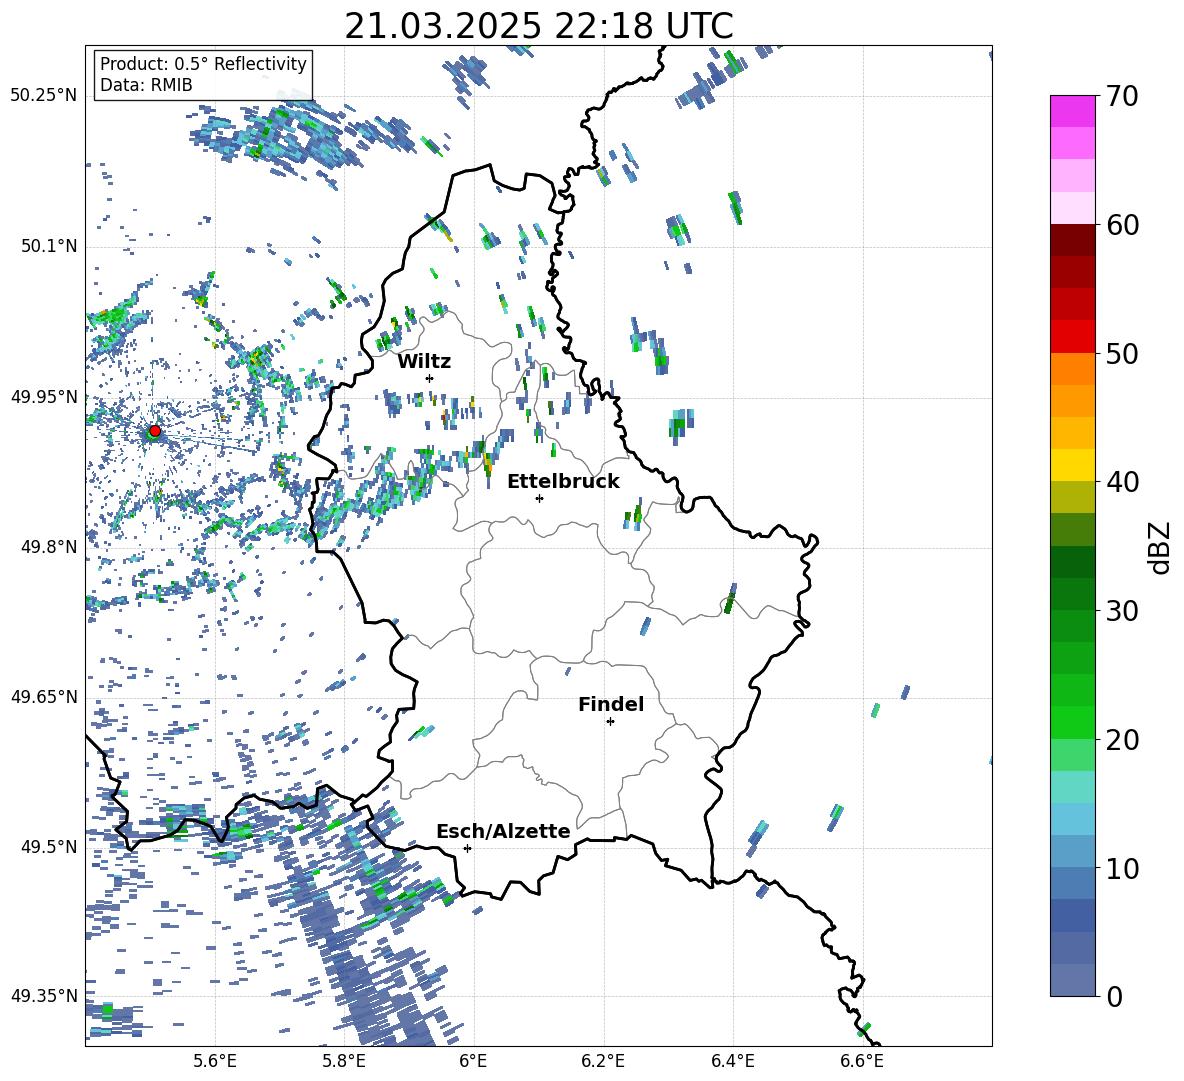Click the yellow colorbar segment near 40

click(1072, 465)
